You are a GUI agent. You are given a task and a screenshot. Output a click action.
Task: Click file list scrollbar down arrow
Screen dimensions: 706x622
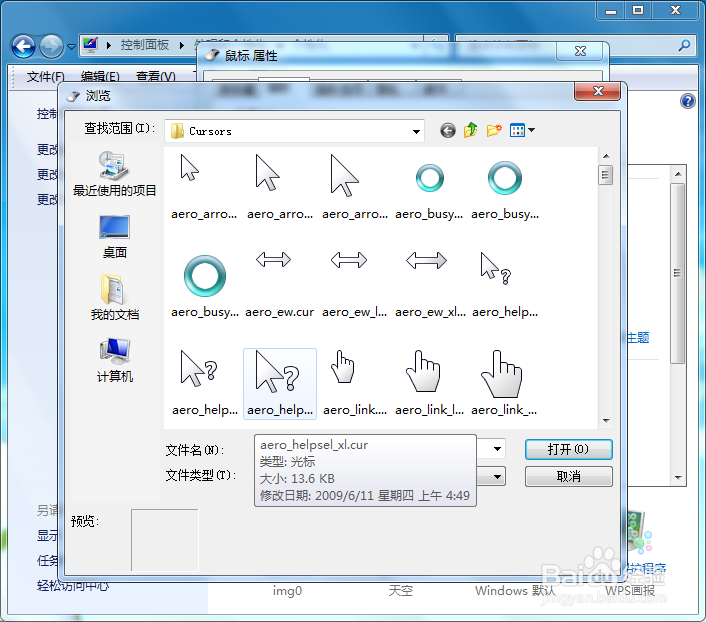pyautogui.click(x=606, y=421)
